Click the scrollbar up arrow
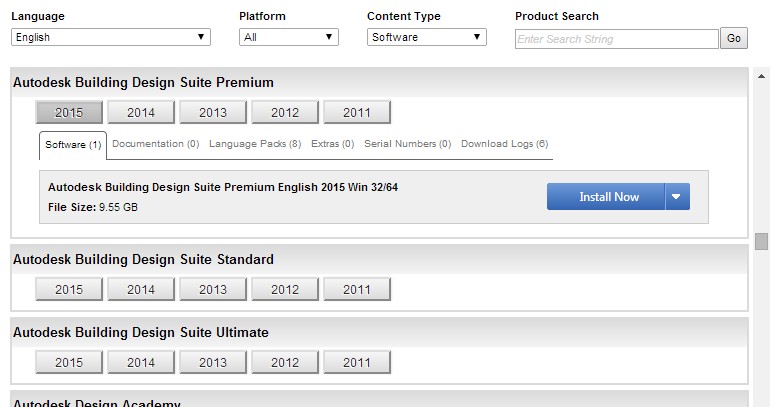Image resolution: width=775 pixels, height=407 pixels. coord(761,76)
